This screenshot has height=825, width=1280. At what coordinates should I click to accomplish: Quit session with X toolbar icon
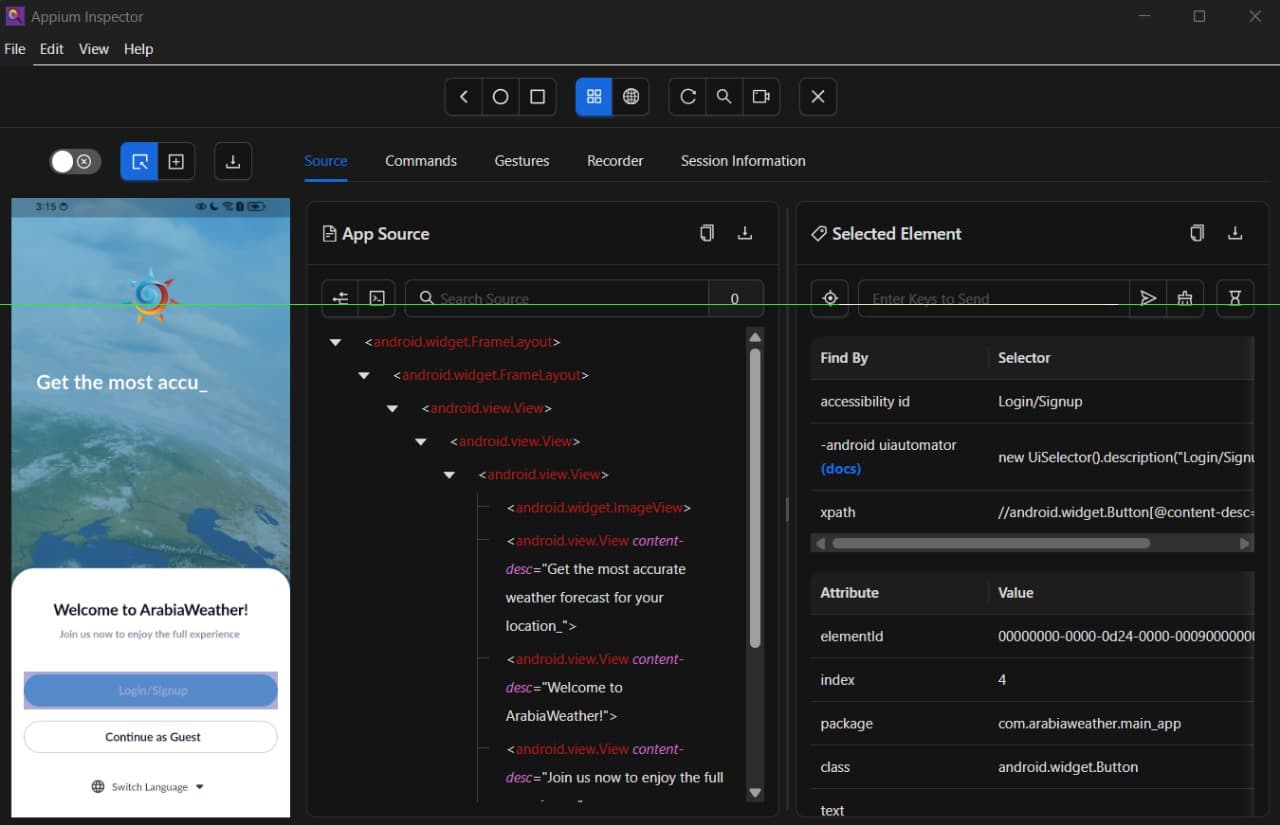pos(818,97)
